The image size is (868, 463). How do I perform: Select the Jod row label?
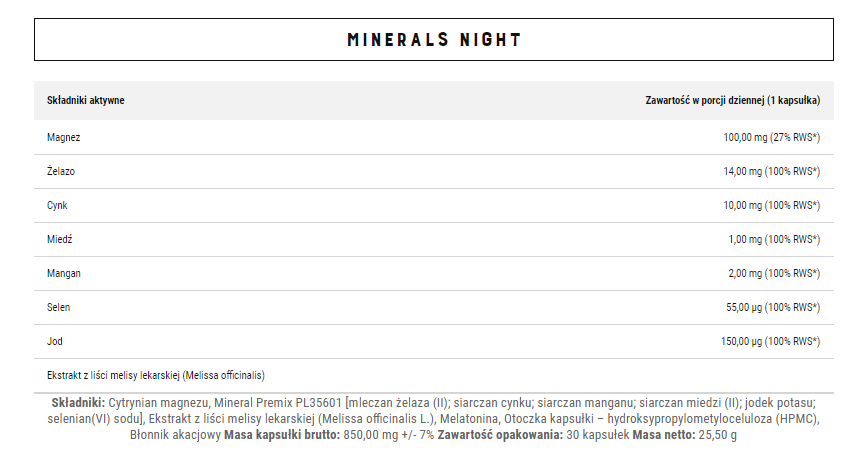[x=55, y=341]
